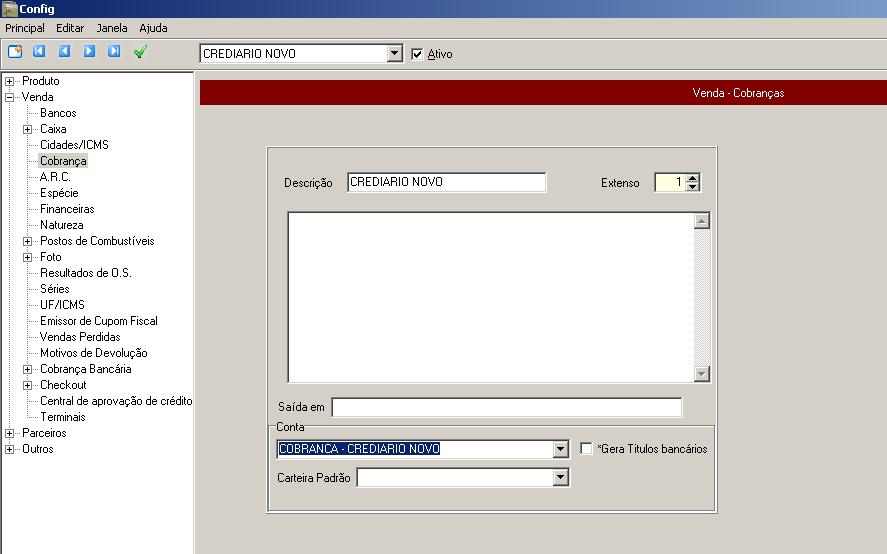Select A.R.C. in the tree
887x554 pixels.
click(x=55, y=177)
